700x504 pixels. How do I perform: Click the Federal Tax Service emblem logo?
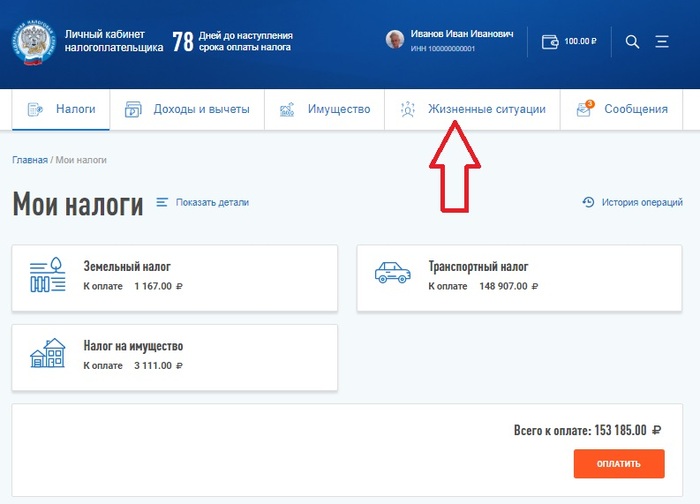(34, 42)
